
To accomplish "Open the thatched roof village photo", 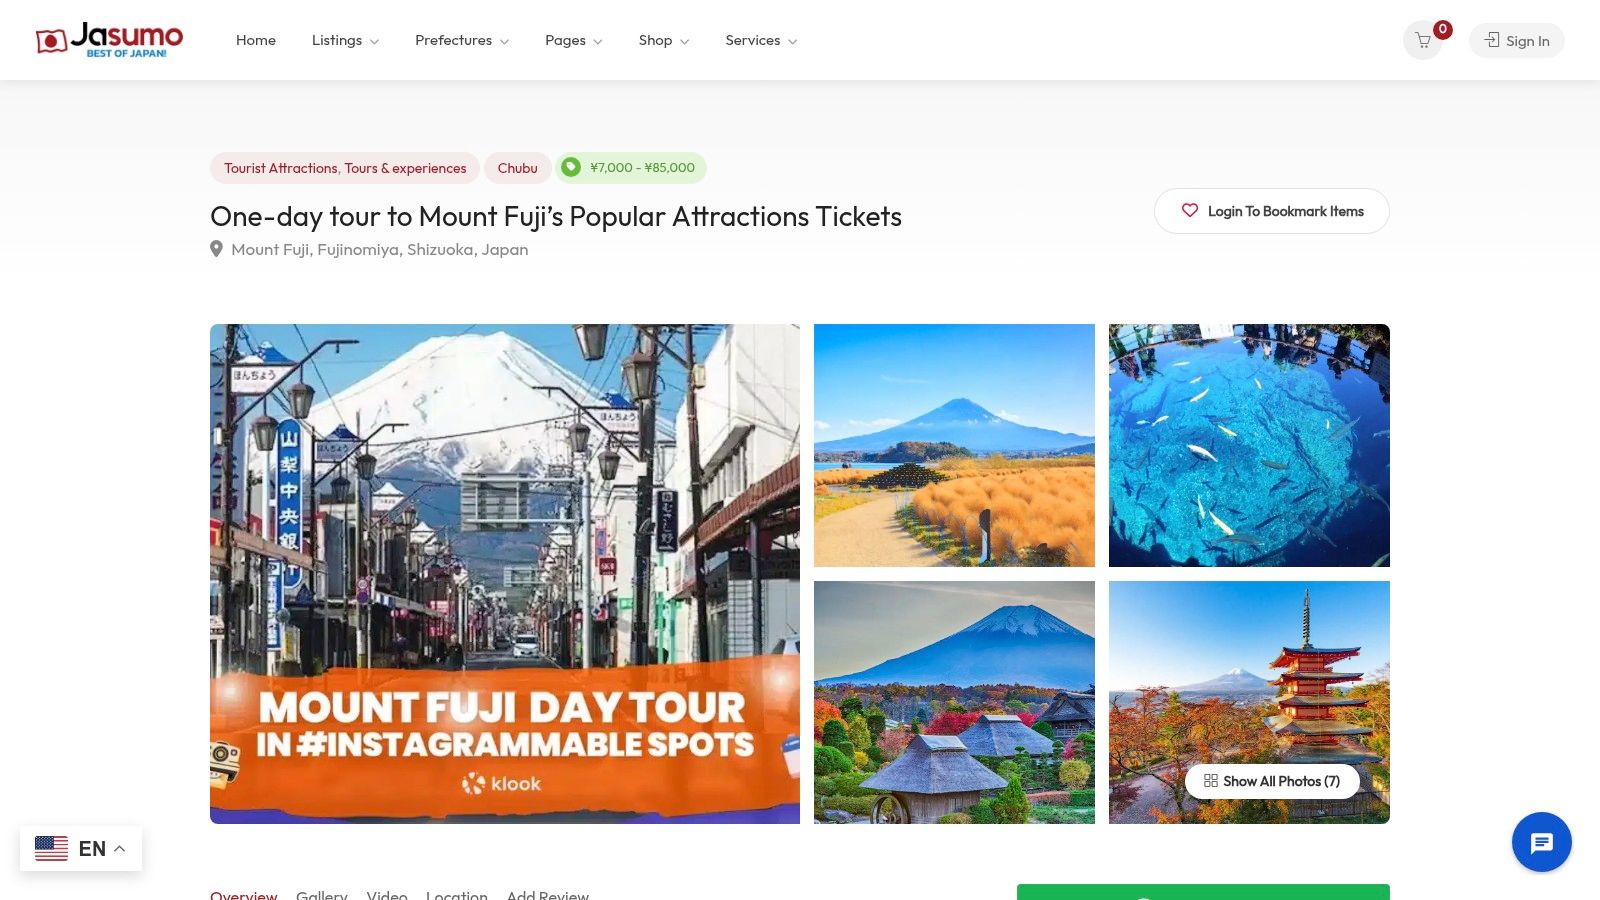I will (x=954, y=702).
